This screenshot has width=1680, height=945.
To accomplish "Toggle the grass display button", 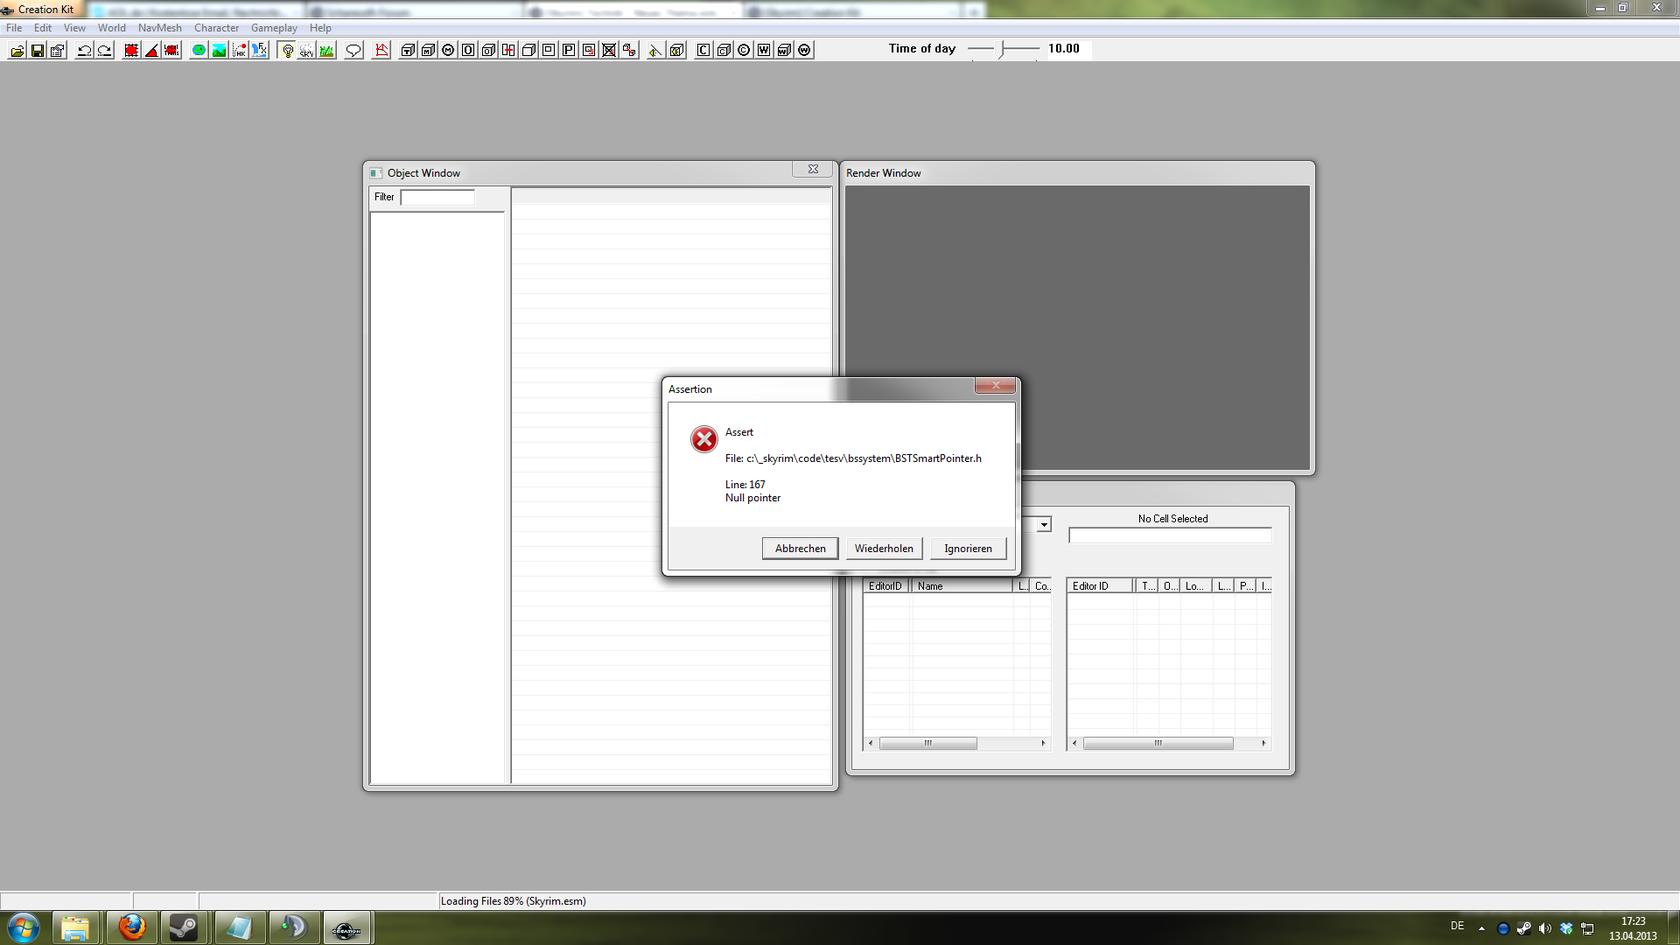I will tap(327, 50).
